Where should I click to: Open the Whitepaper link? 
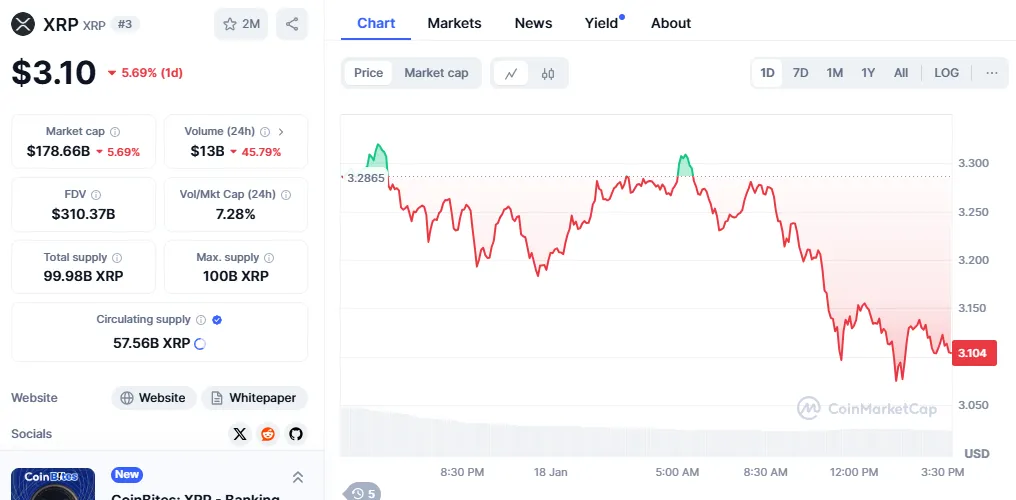(x=254, y=398)
